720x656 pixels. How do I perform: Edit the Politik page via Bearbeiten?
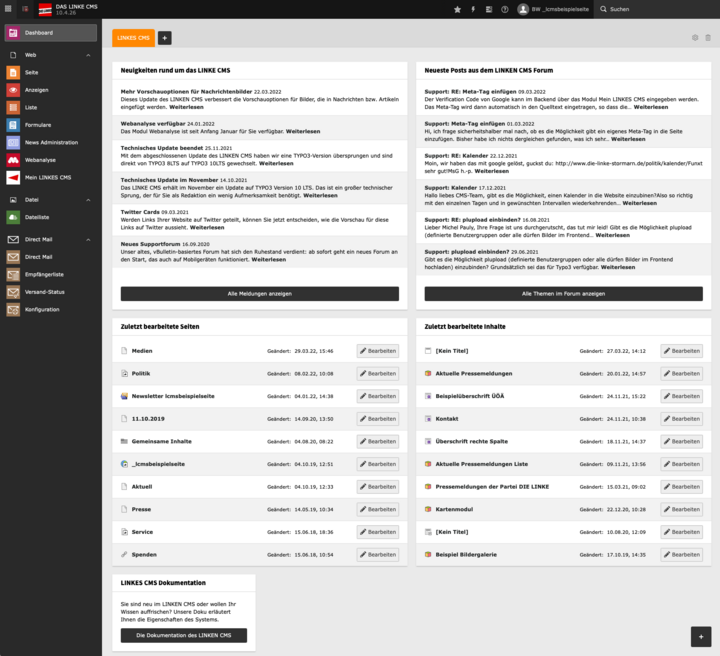tap(378, 373)
